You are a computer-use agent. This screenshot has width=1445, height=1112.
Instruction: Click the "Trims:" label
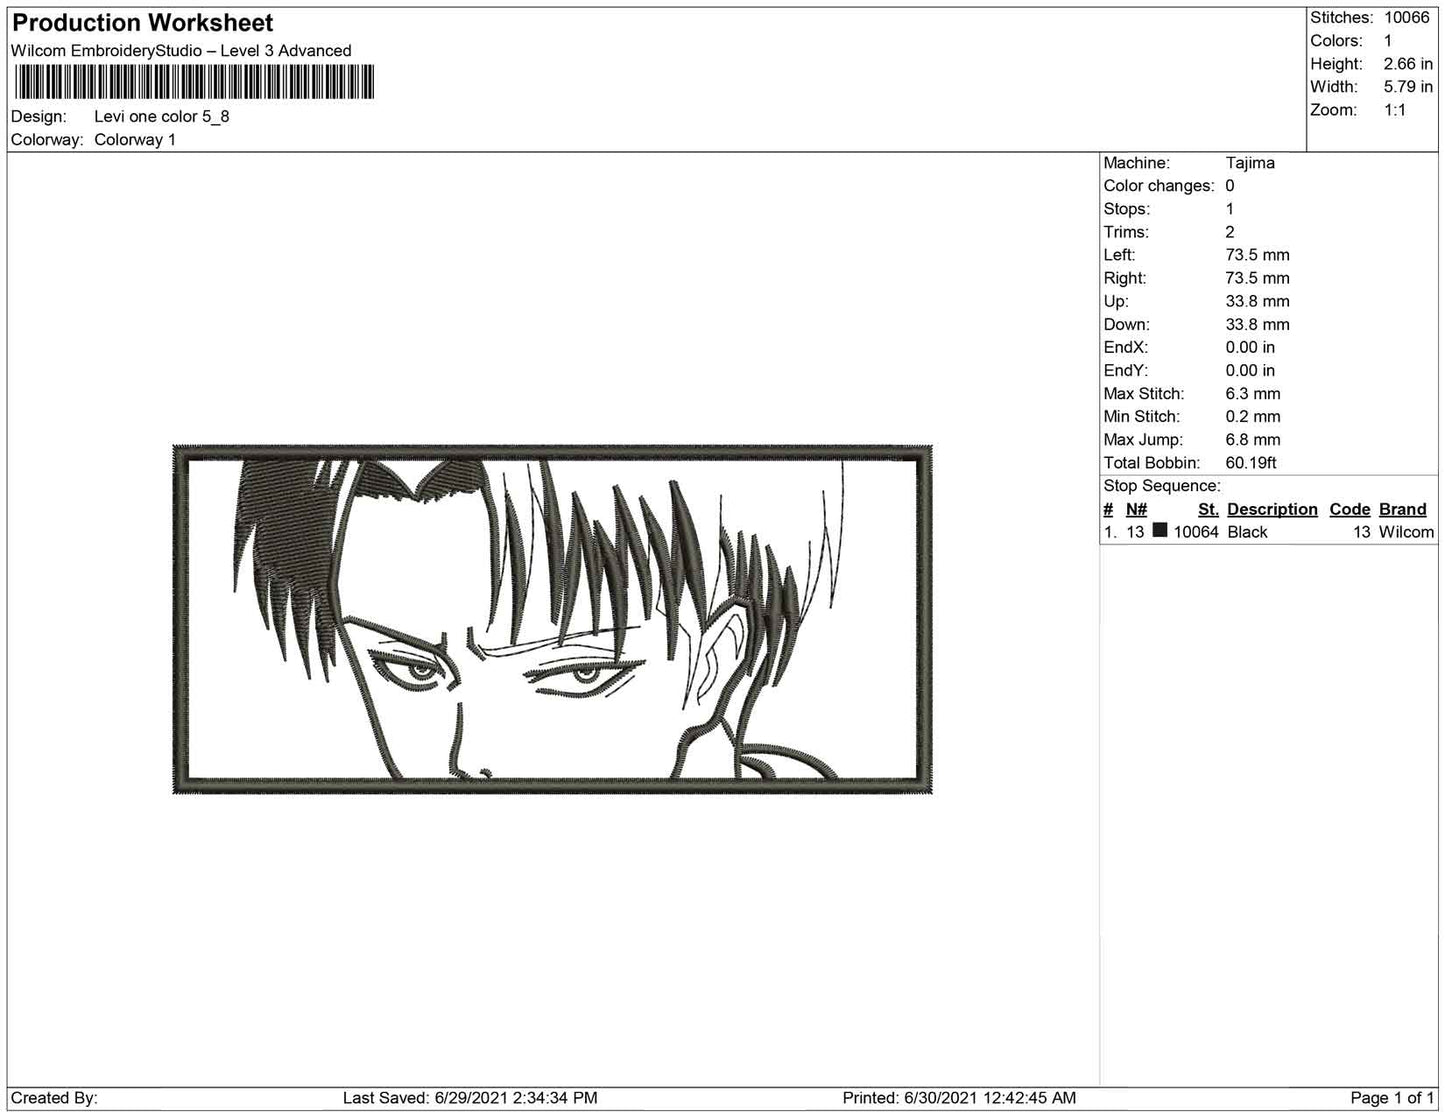pyautogui.click(x=1127, y=232)
